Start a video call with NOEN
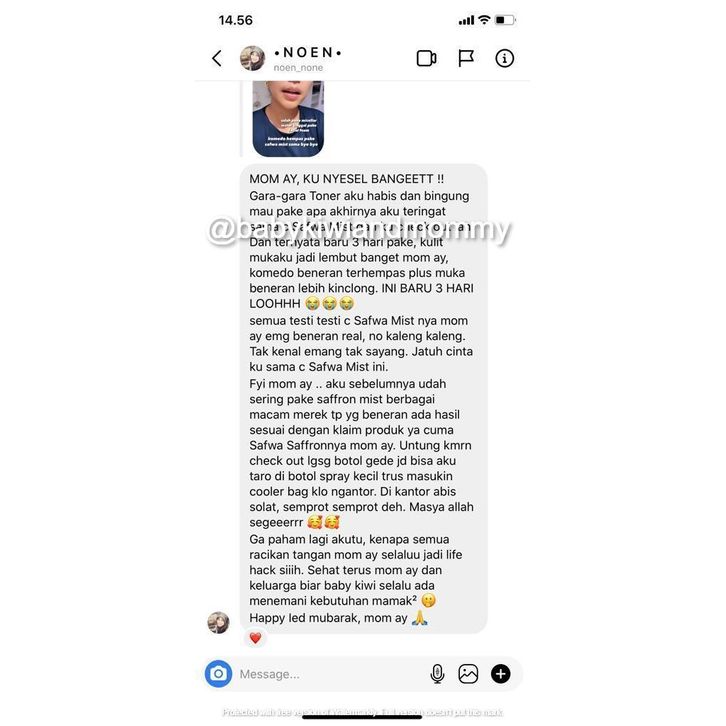The image size is (726, 726). (x=426, y=58)
